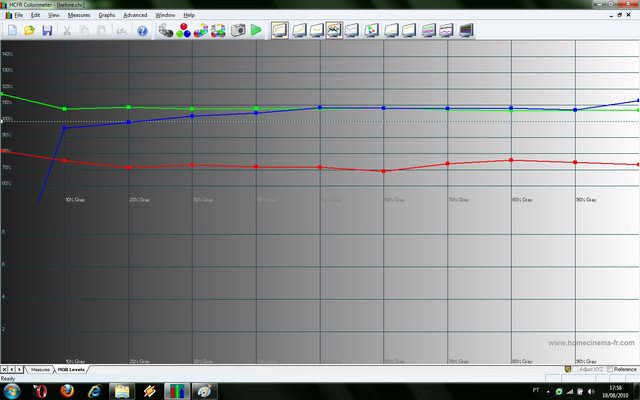This screenshot has height=400, width=640.
Task: Open the green-screen monitor graph icon
Action: tap(428, 30)
